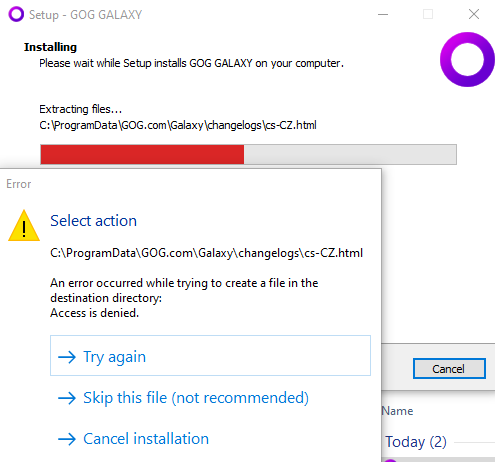
Task: Choose Try again to retry file creation
Action: click(x=210, y=355)
